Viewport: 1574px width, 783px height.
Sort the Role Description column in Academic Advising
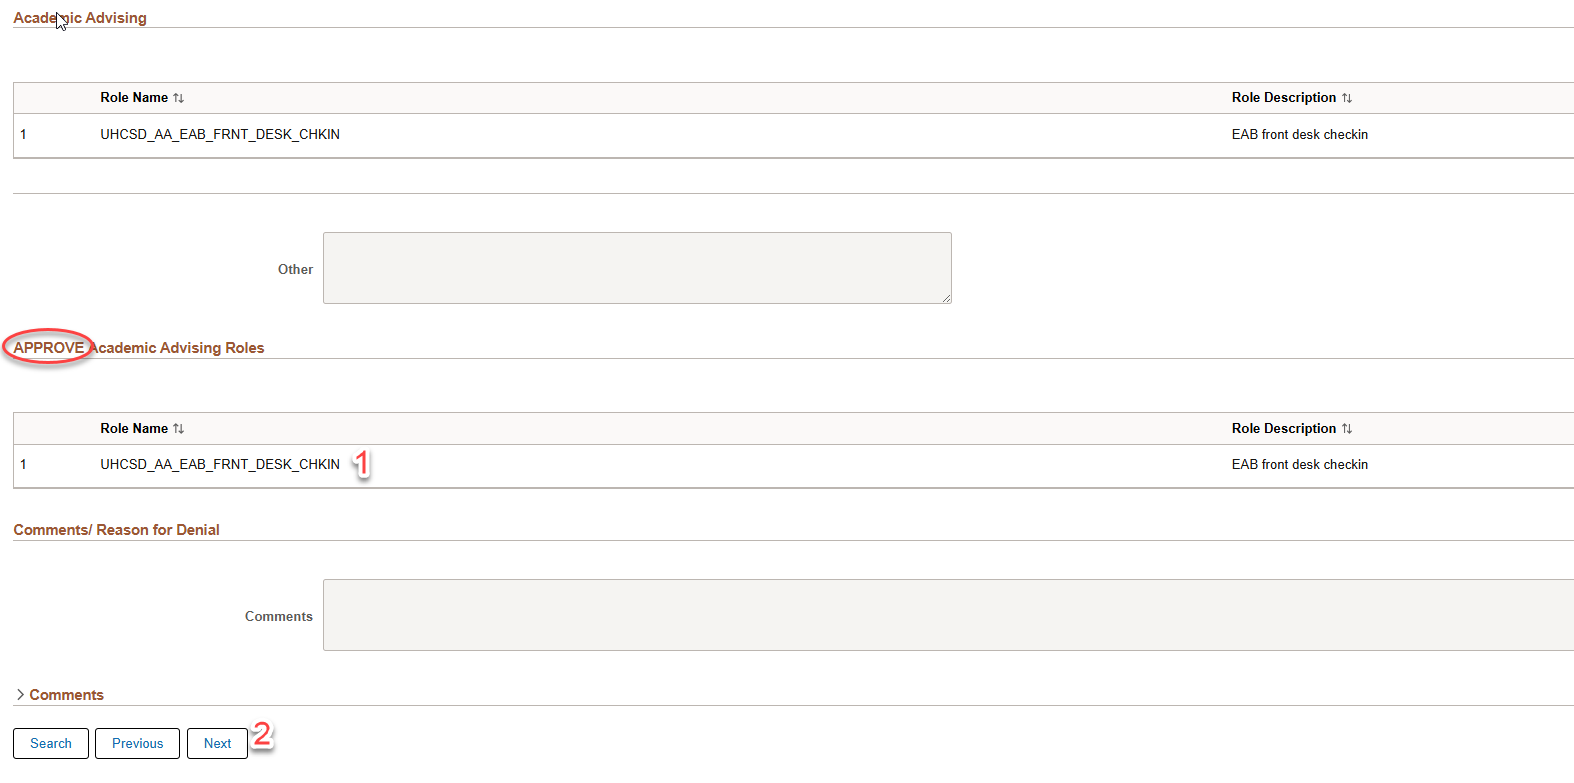coord(1347,97)
